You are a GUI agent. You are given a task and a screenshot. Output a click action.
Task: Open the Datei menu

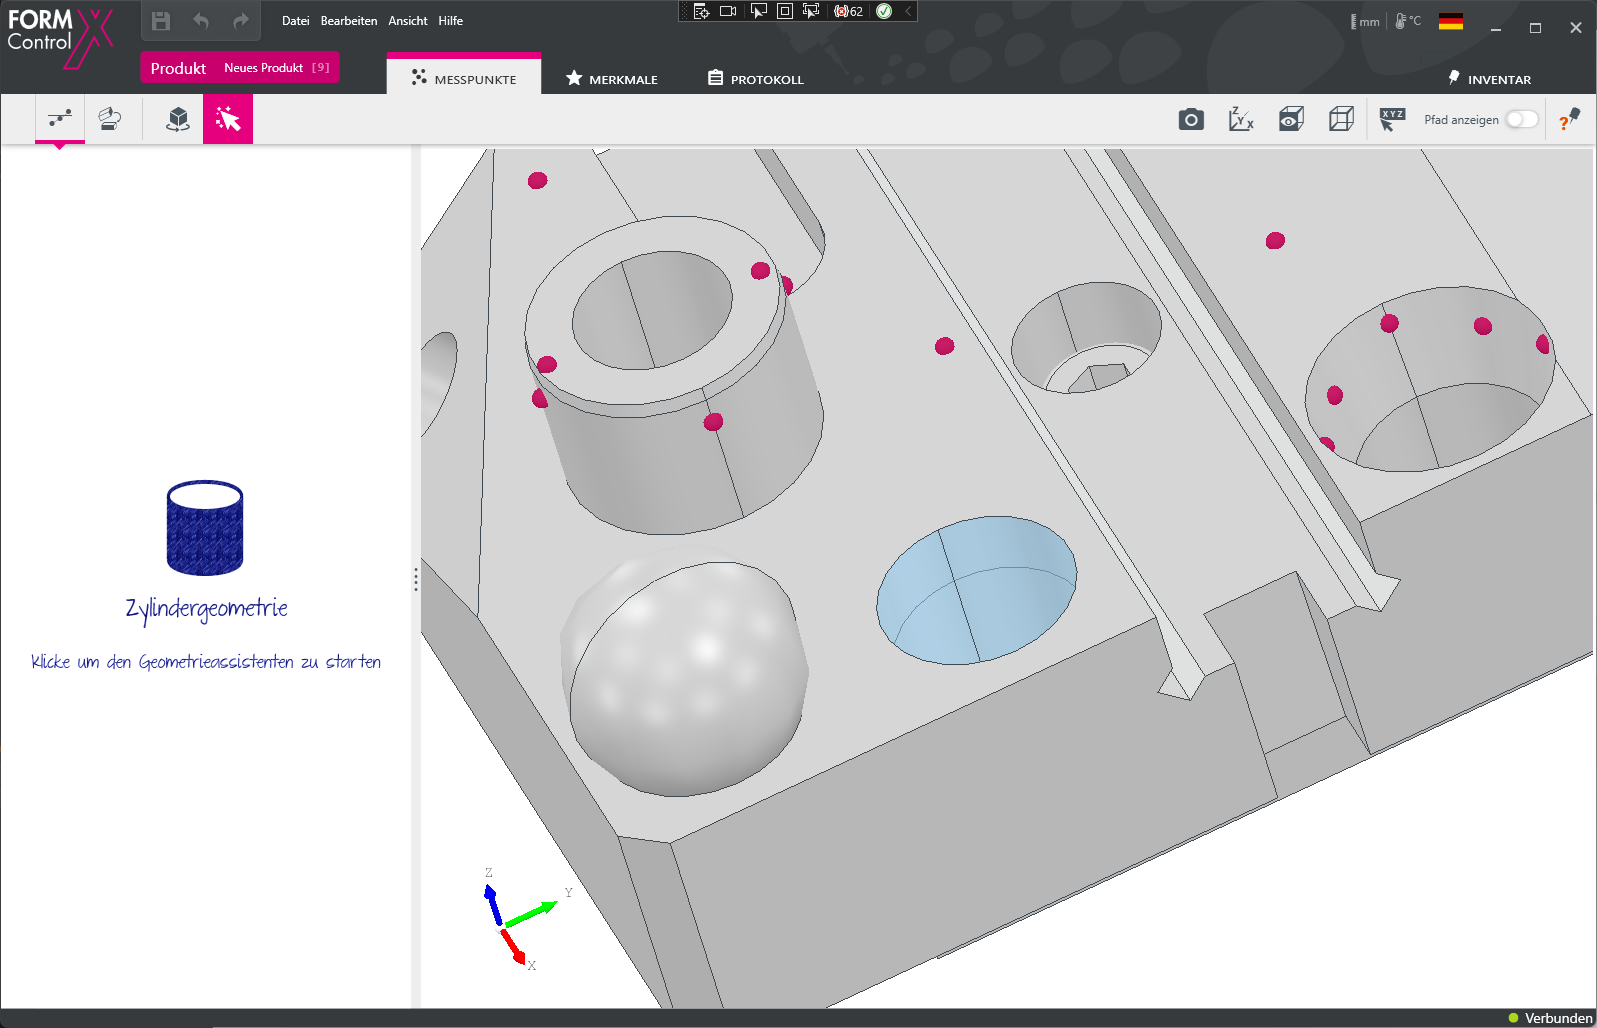click(295, 21)
